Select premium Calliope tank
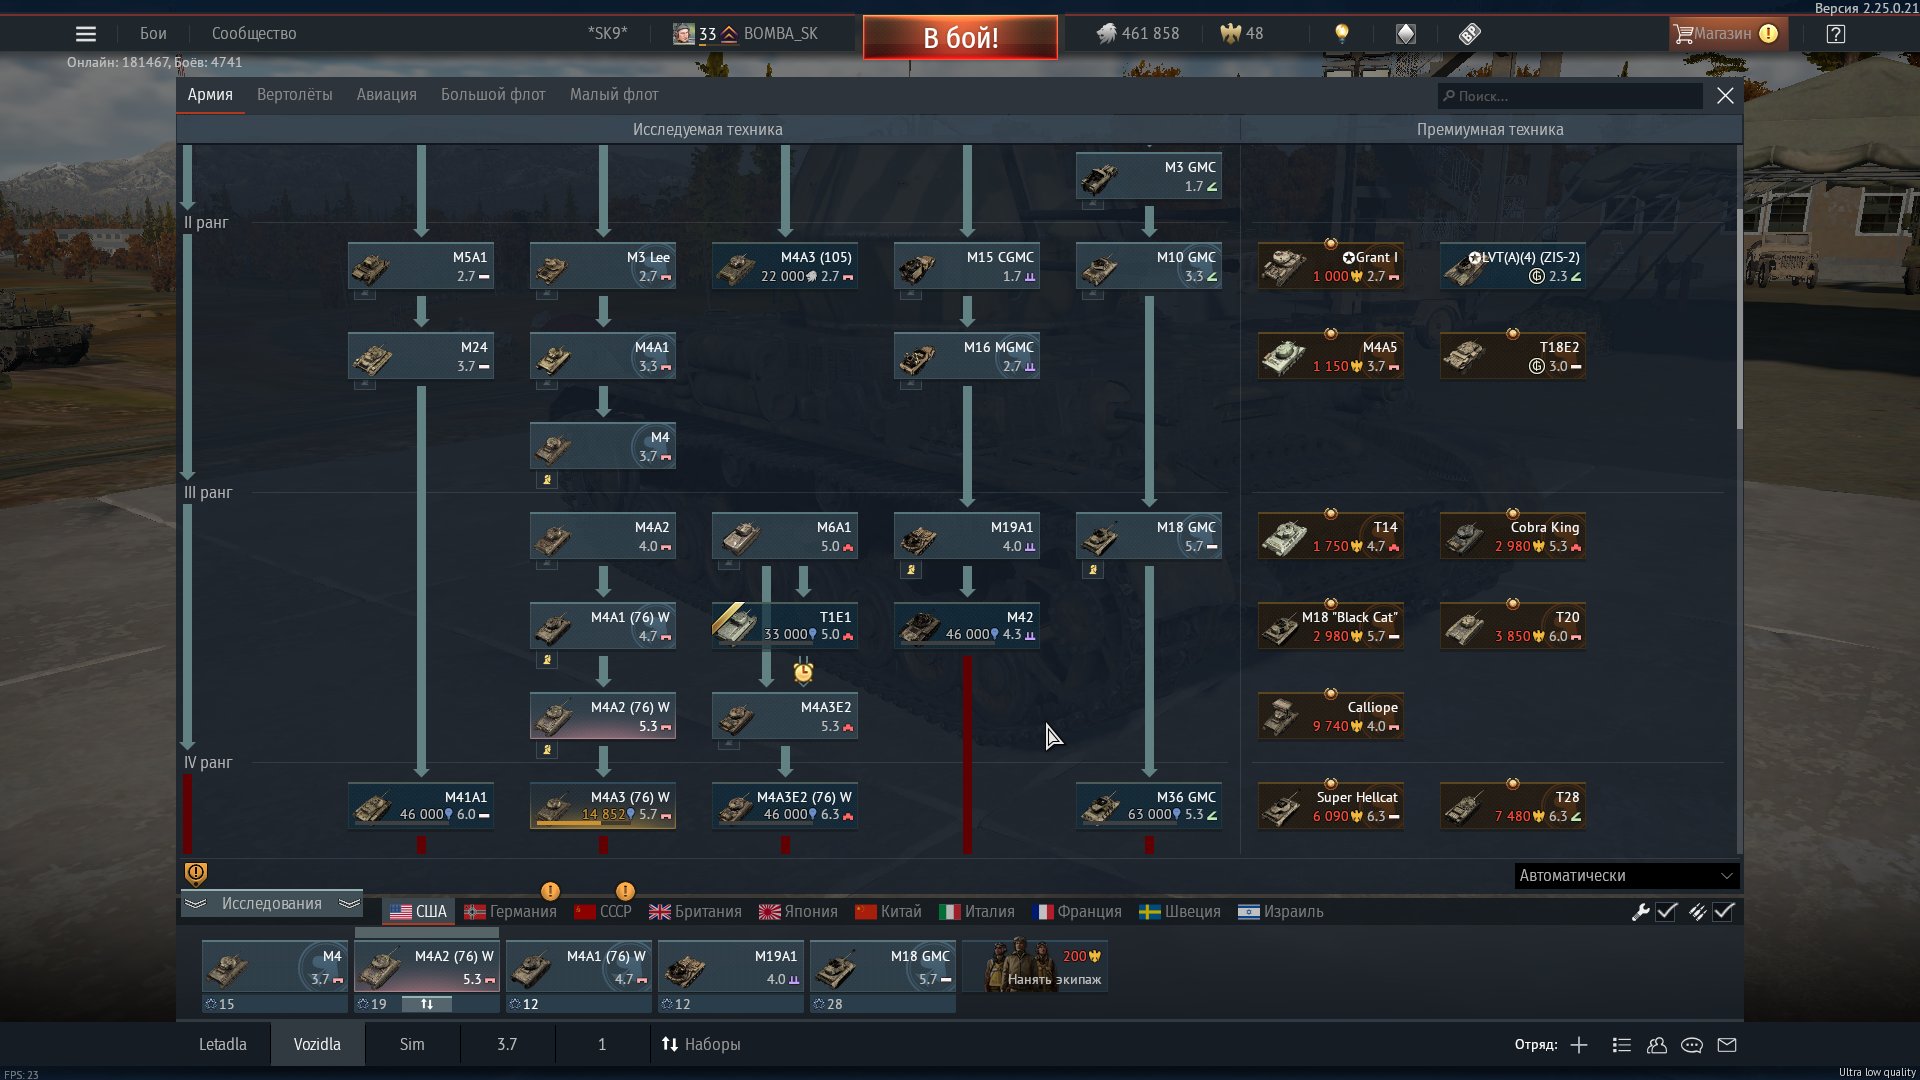This screenshot has width=1920, height=1080. tap(1331, 716)
